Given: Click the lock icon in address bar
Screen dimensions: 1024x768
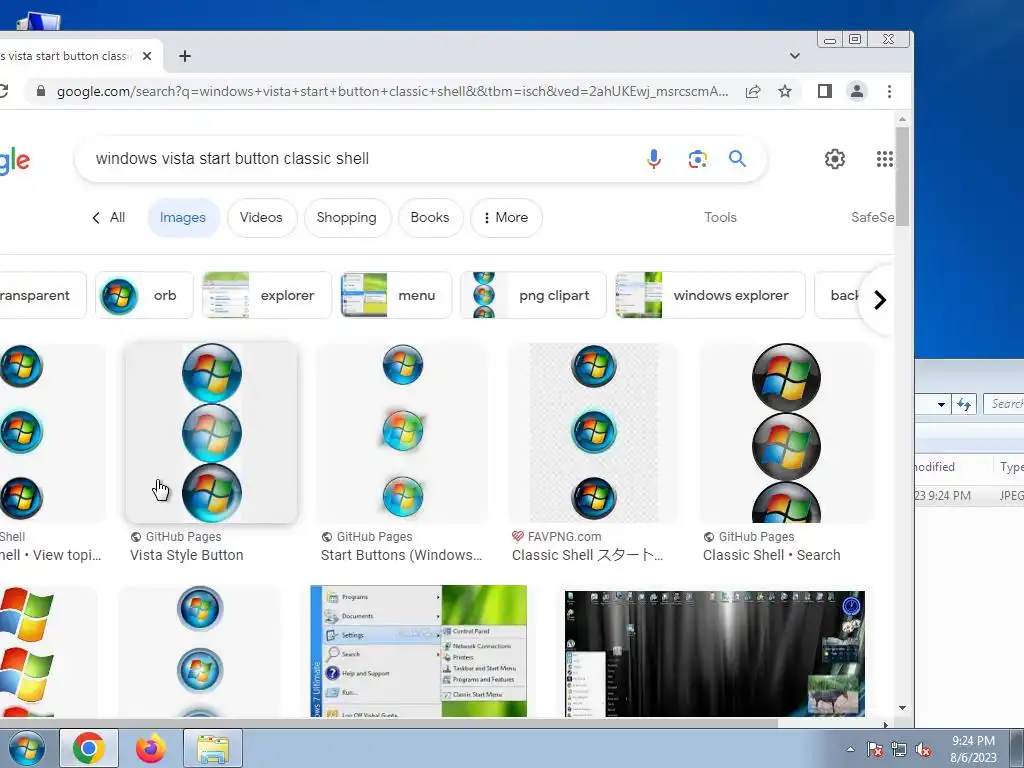Looking at the screenshot, I should pyautogui.click(x=40, y=91).
